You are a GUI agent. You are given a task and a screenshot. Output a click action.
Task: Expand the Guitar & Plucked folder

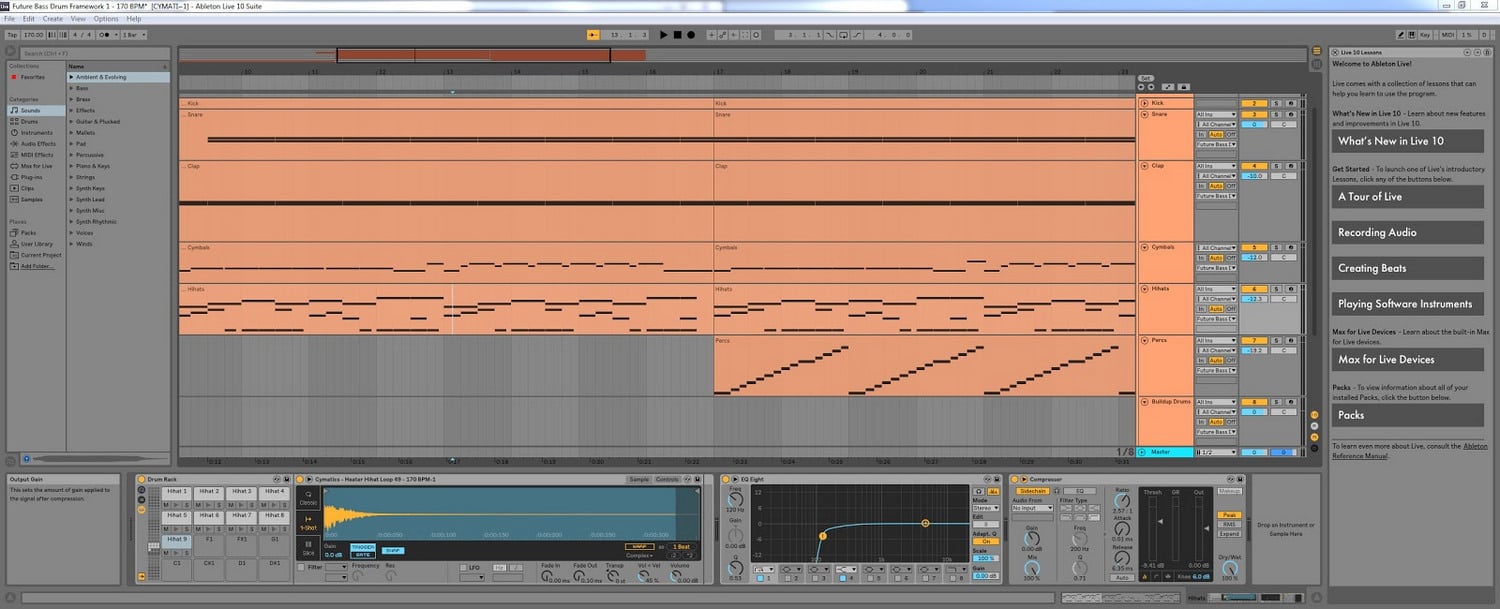coord(71,122)
